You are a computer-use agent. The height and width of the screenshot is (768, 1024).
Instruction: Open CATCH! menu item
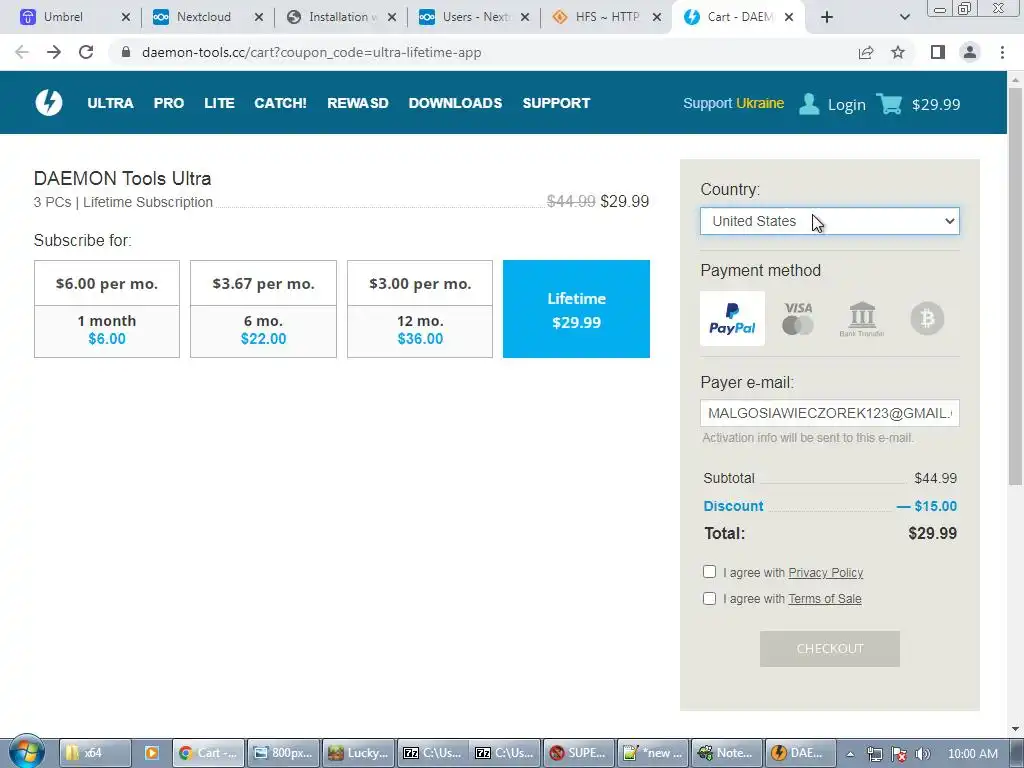click(280, 103)
